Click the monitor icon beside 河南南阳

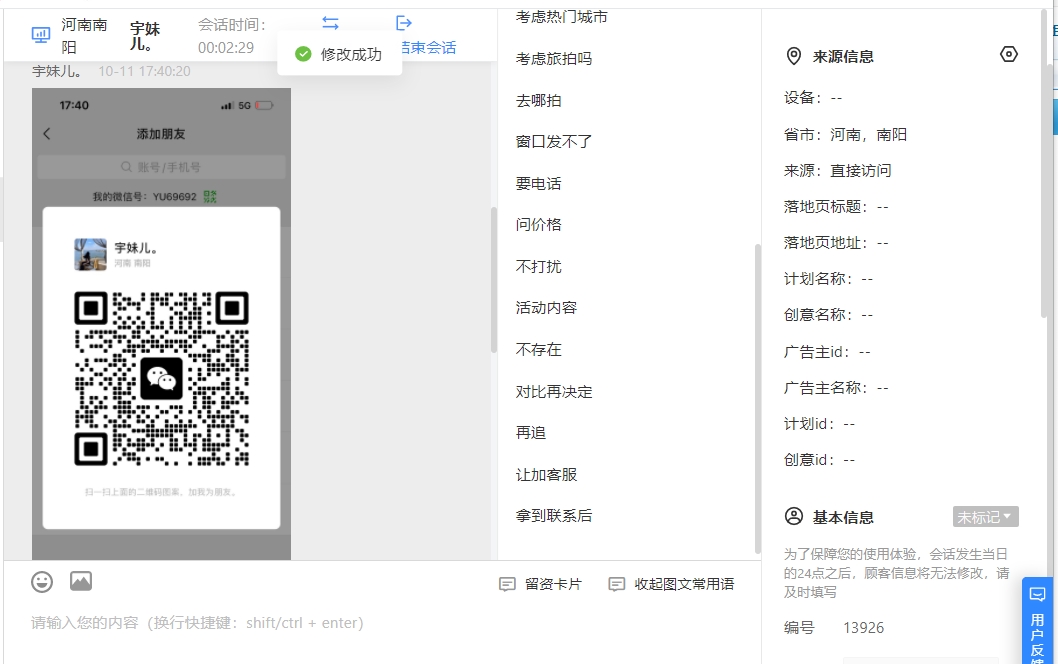click(x=41, y=34)
